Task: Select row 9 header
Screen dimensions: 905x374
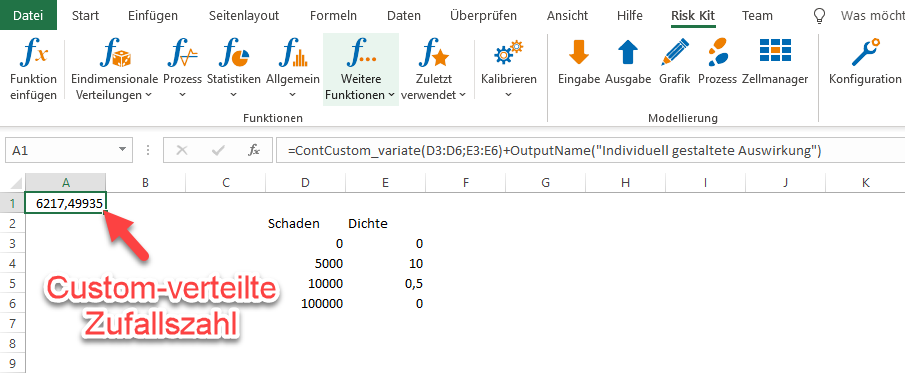Action: coord(12,364)
